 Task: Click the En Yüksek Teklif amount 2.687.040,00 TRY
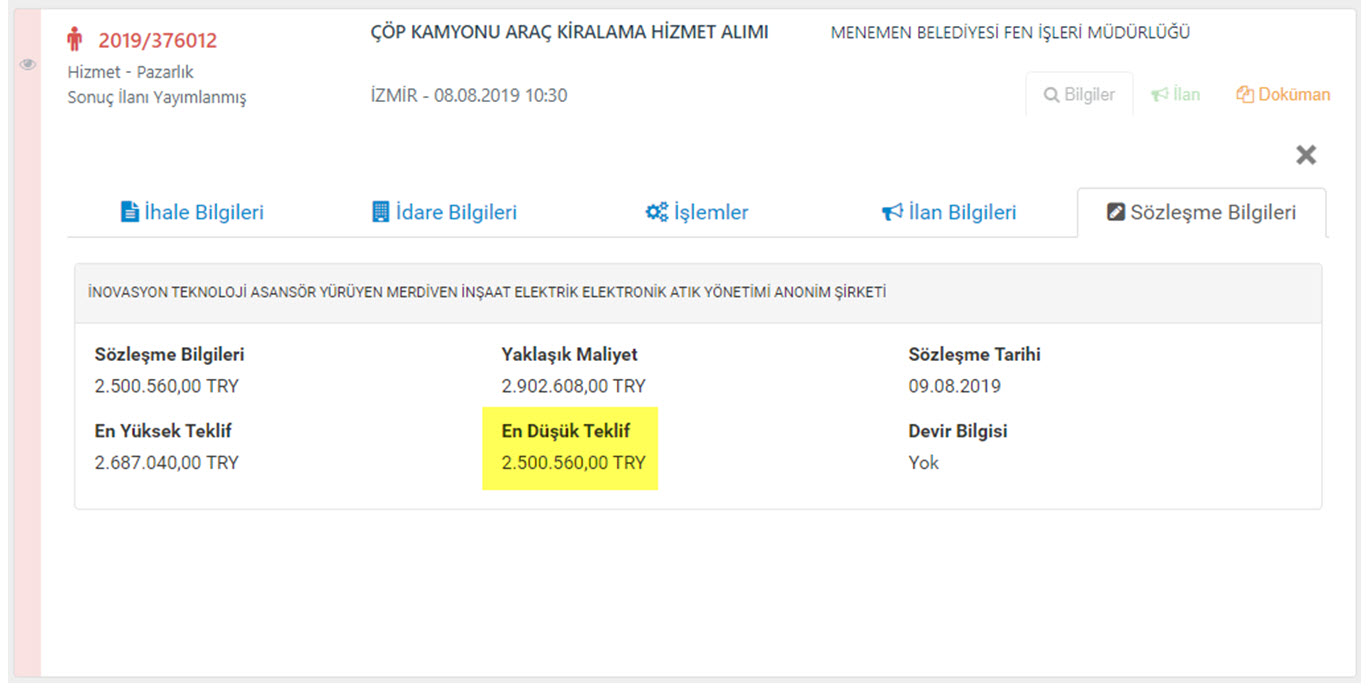[x=167, y=463]
